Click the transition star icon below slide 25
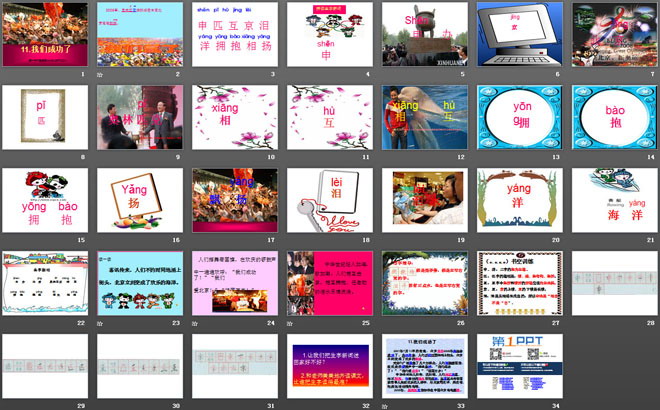 point(290,323)
